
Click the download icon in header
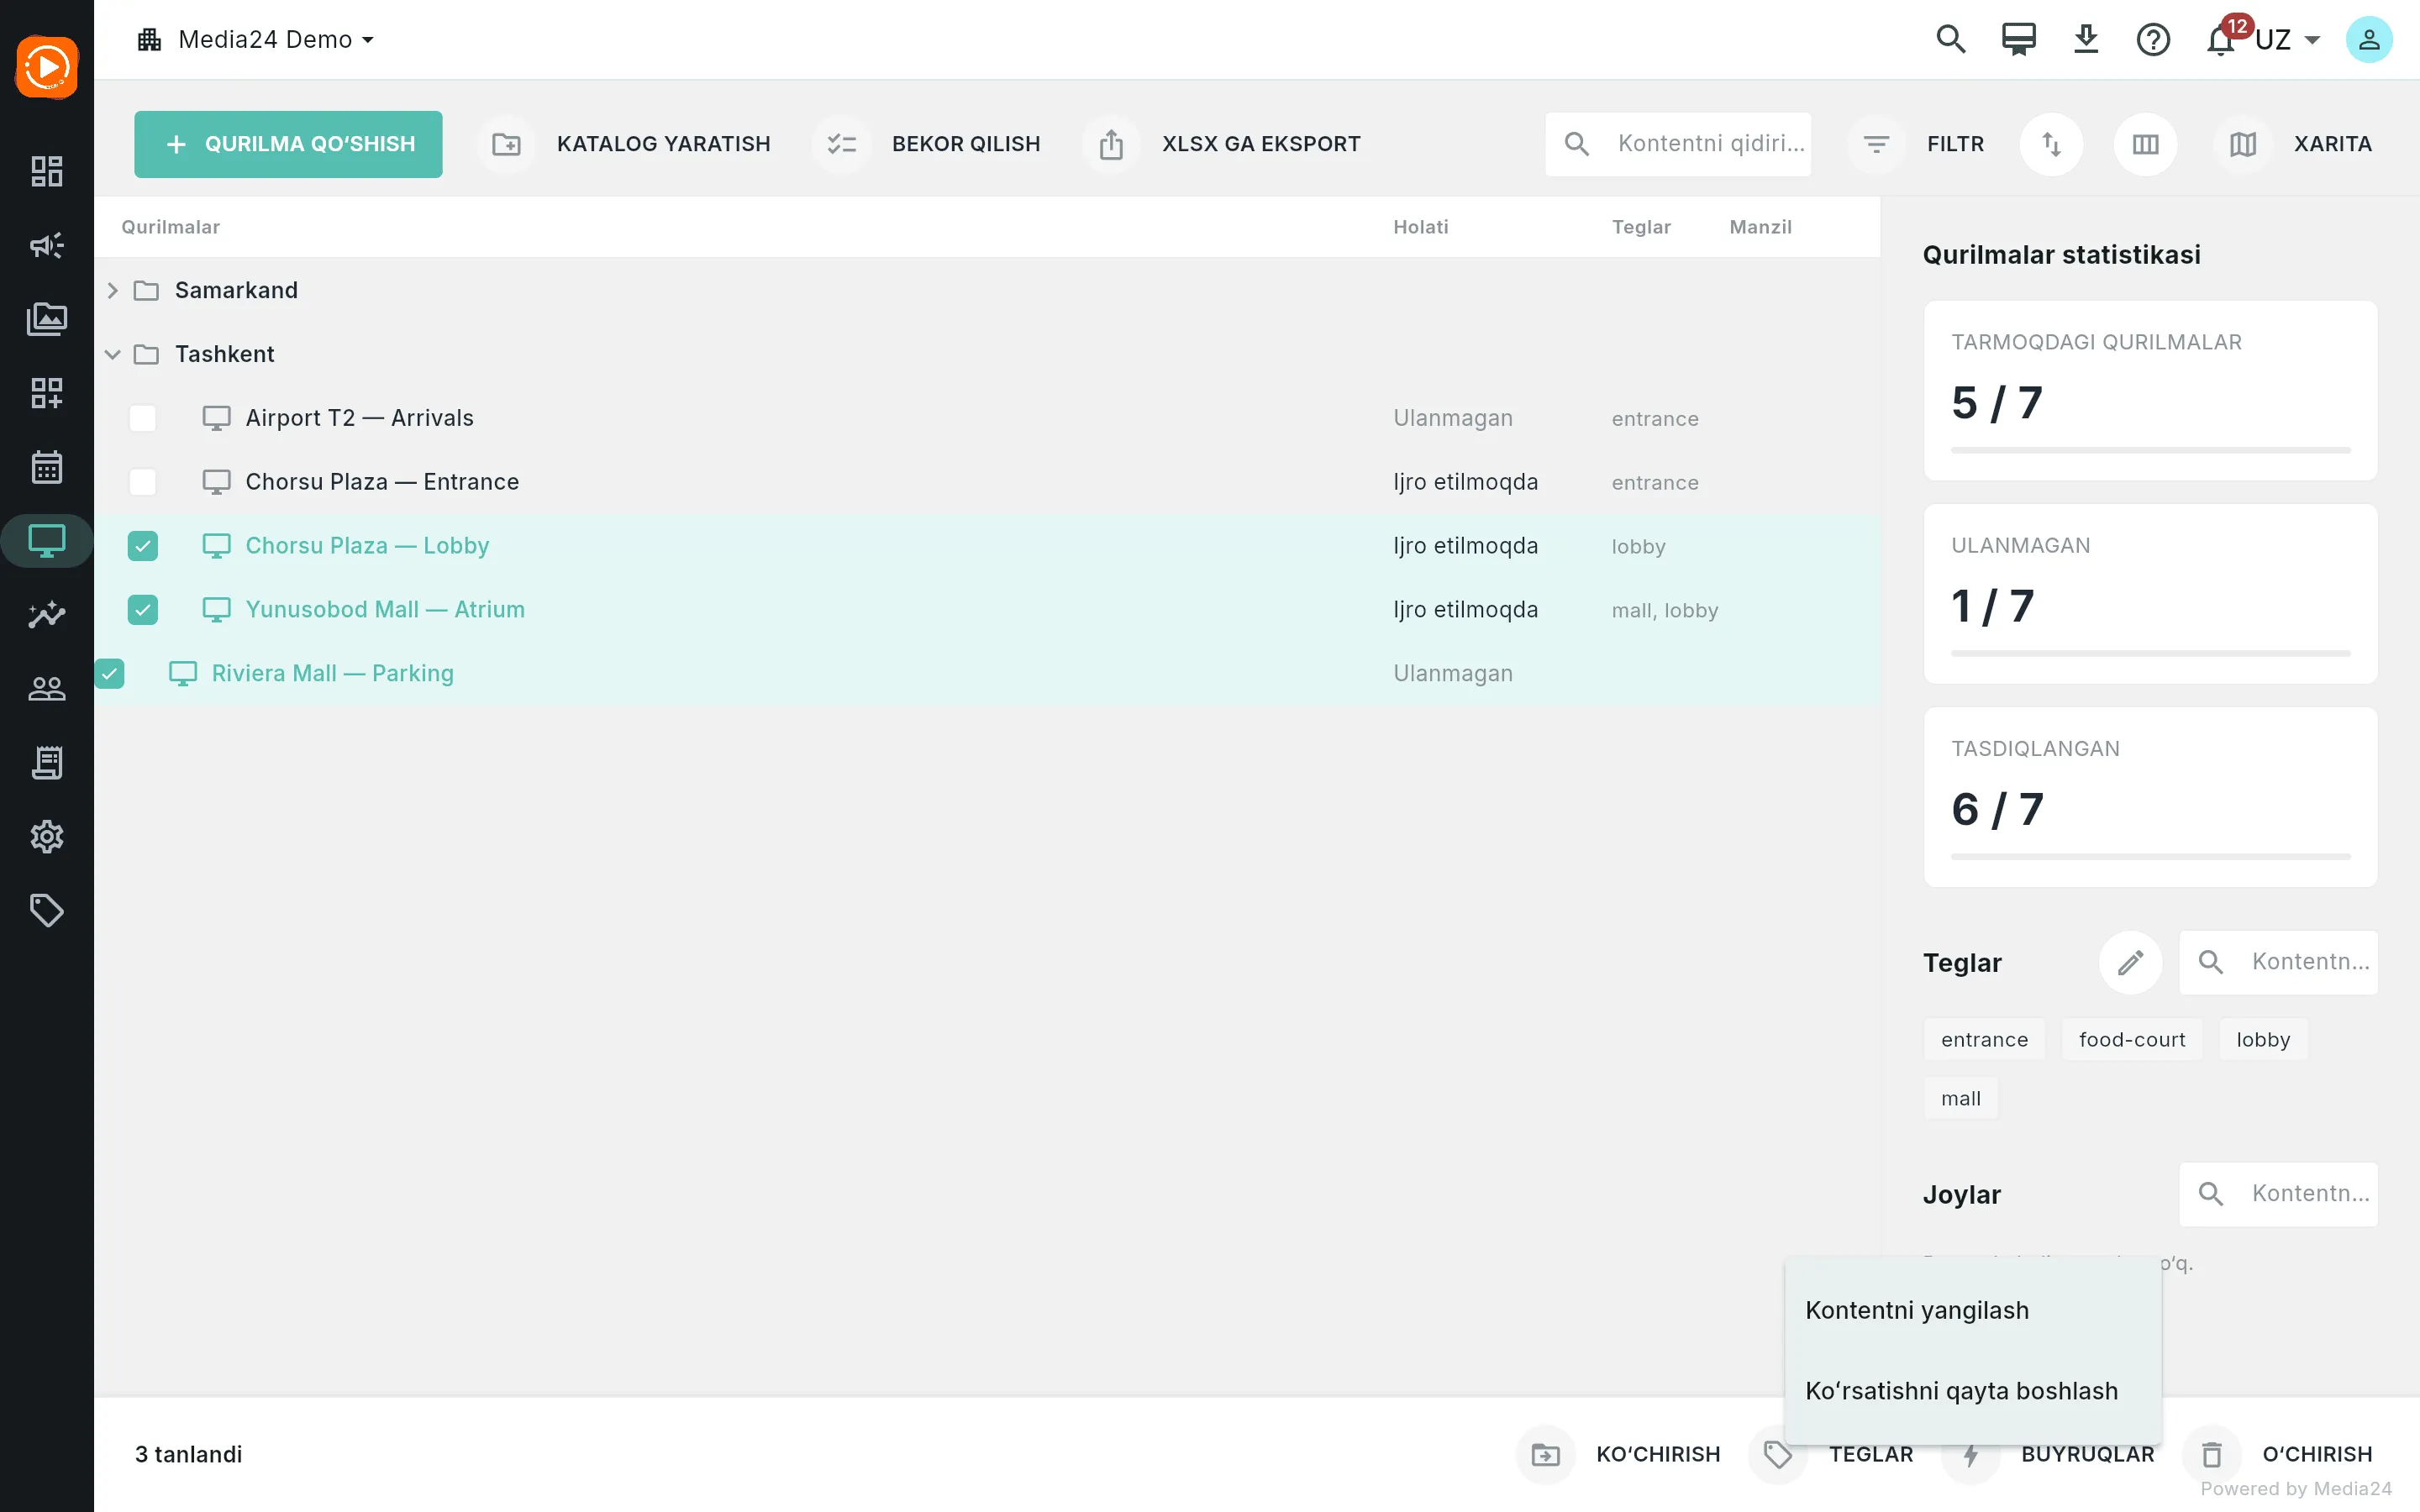(x=2085, y=40)
